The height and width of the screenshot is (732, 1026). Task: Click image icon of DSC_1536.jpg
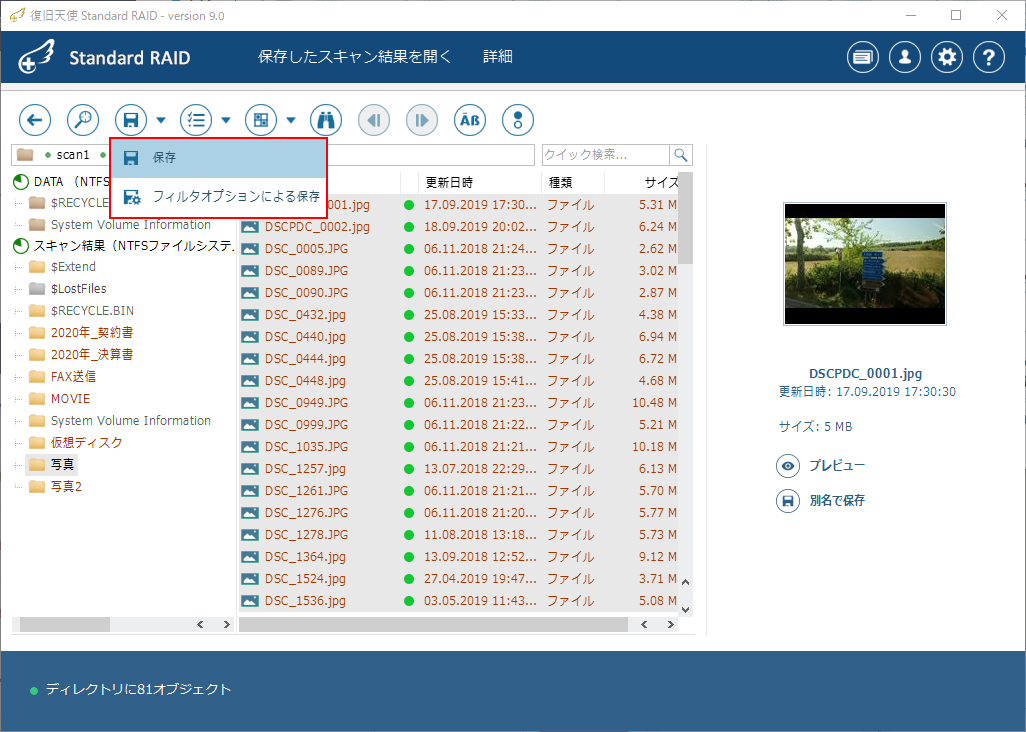[x=250, y=601]
